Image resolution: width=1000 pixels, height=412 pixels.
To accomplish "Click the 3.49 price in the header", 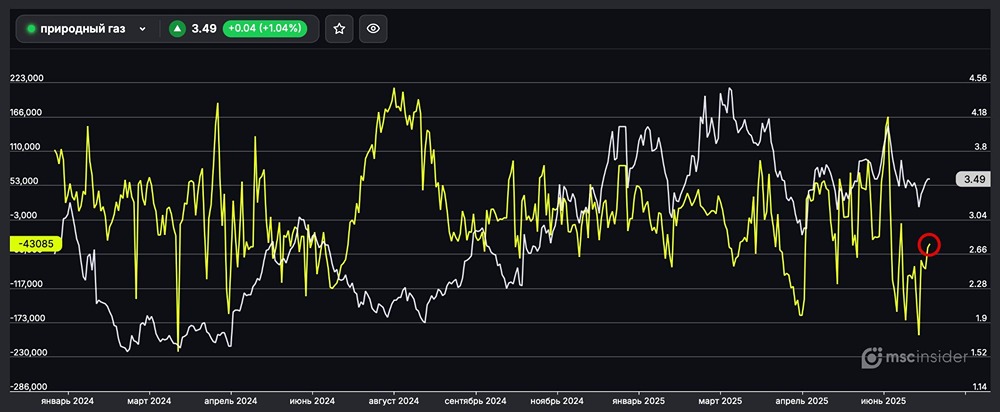I will click(x=203, y=29).
